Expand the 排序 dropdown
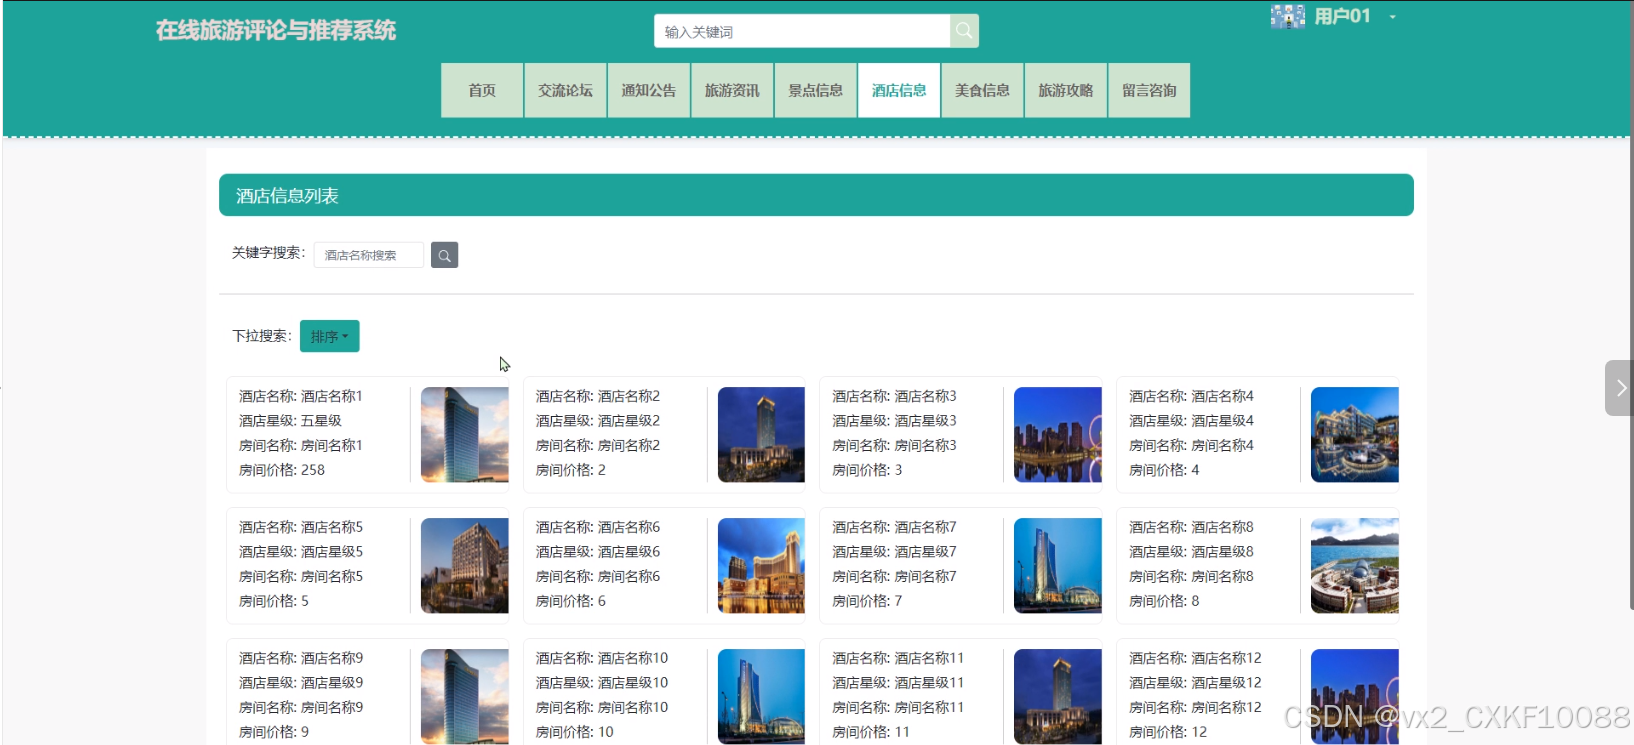Viewport: 1634px width, 745px height. [329, 336]
